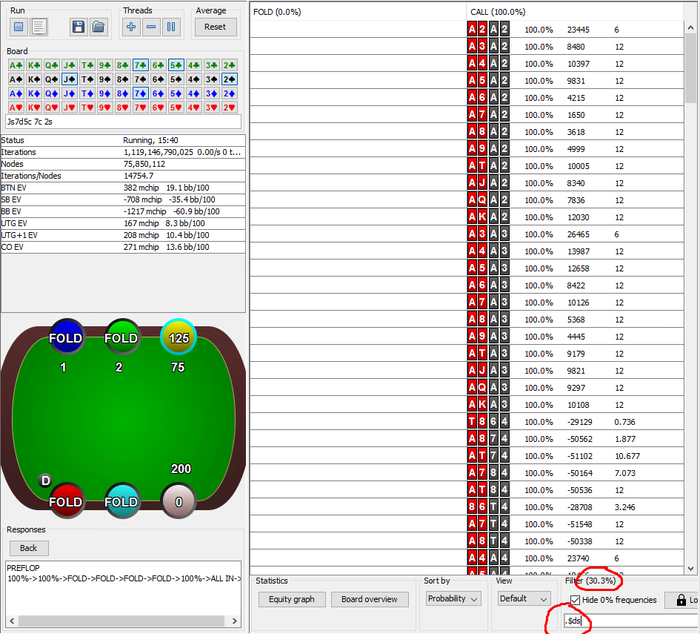Image resolution: width=700 pixels, height=634 pixels.
Task: Select the T864 hand row
Action: point(576,421)
